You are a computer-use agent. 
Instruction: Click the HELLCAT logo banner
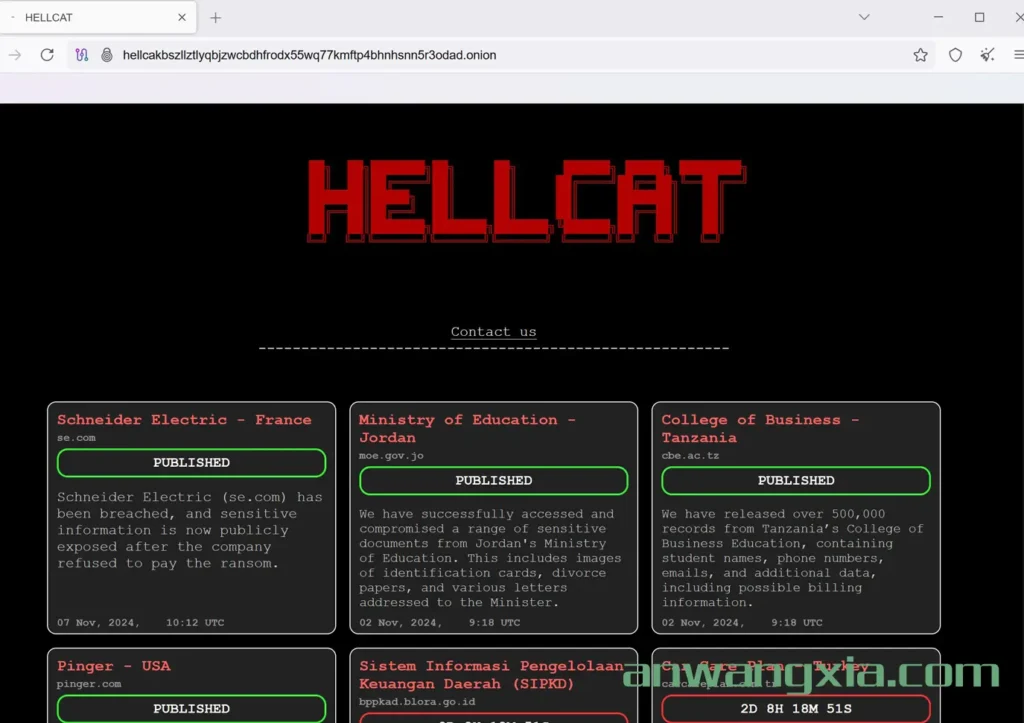point(526,200)
